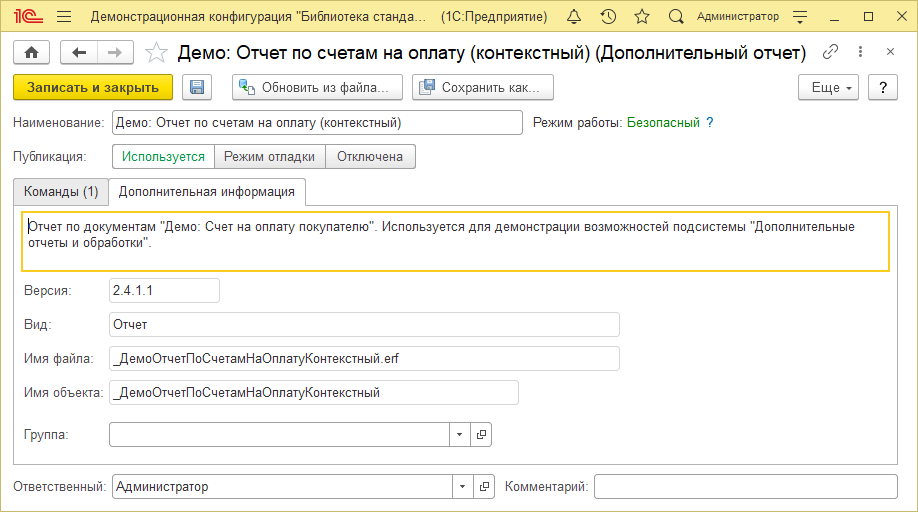Click Записать и закрыть button
Viewport: 918px width, 512px height.
[93, 87]
